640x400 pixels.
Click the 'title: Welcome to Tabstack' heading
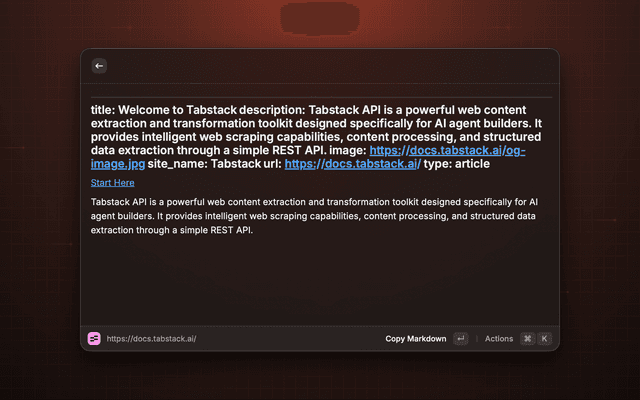coord(164,110)
